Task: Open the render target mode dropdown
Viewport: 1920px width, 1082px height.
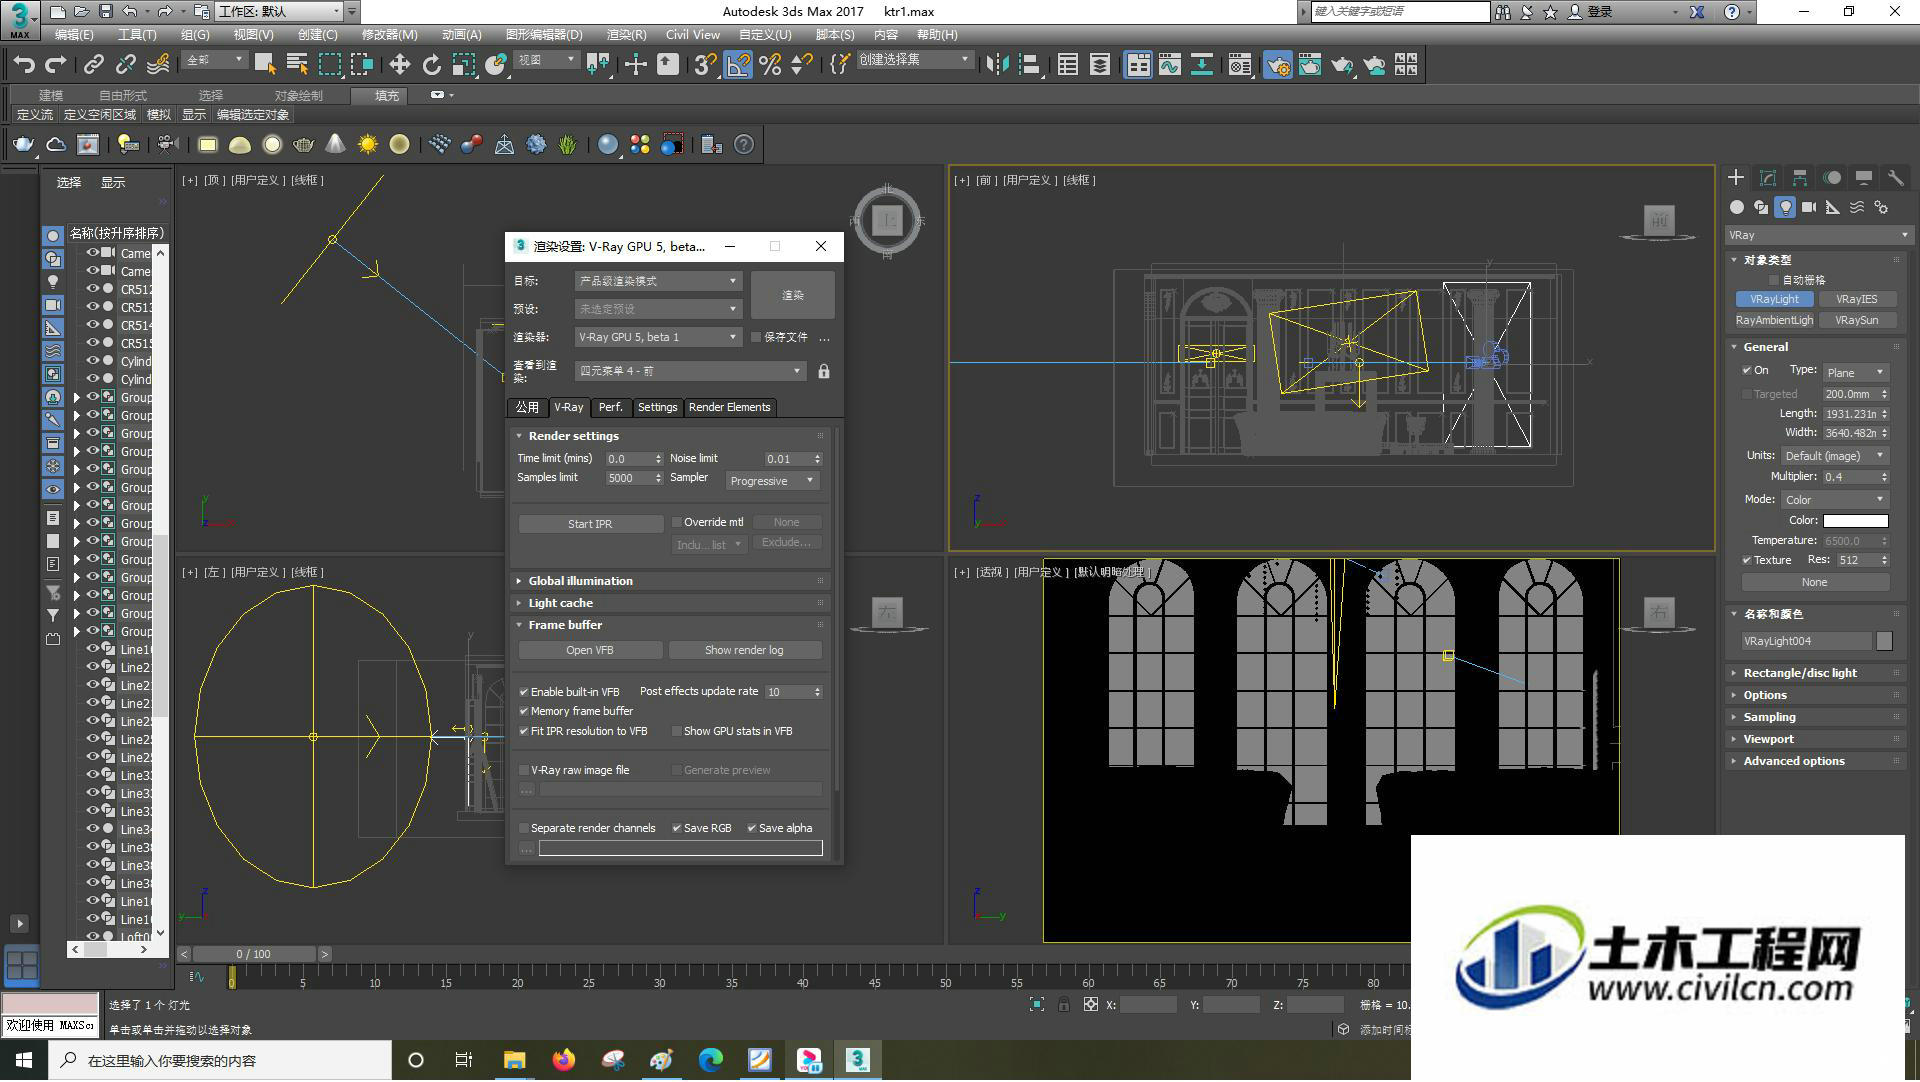Action: coord(658,282)
